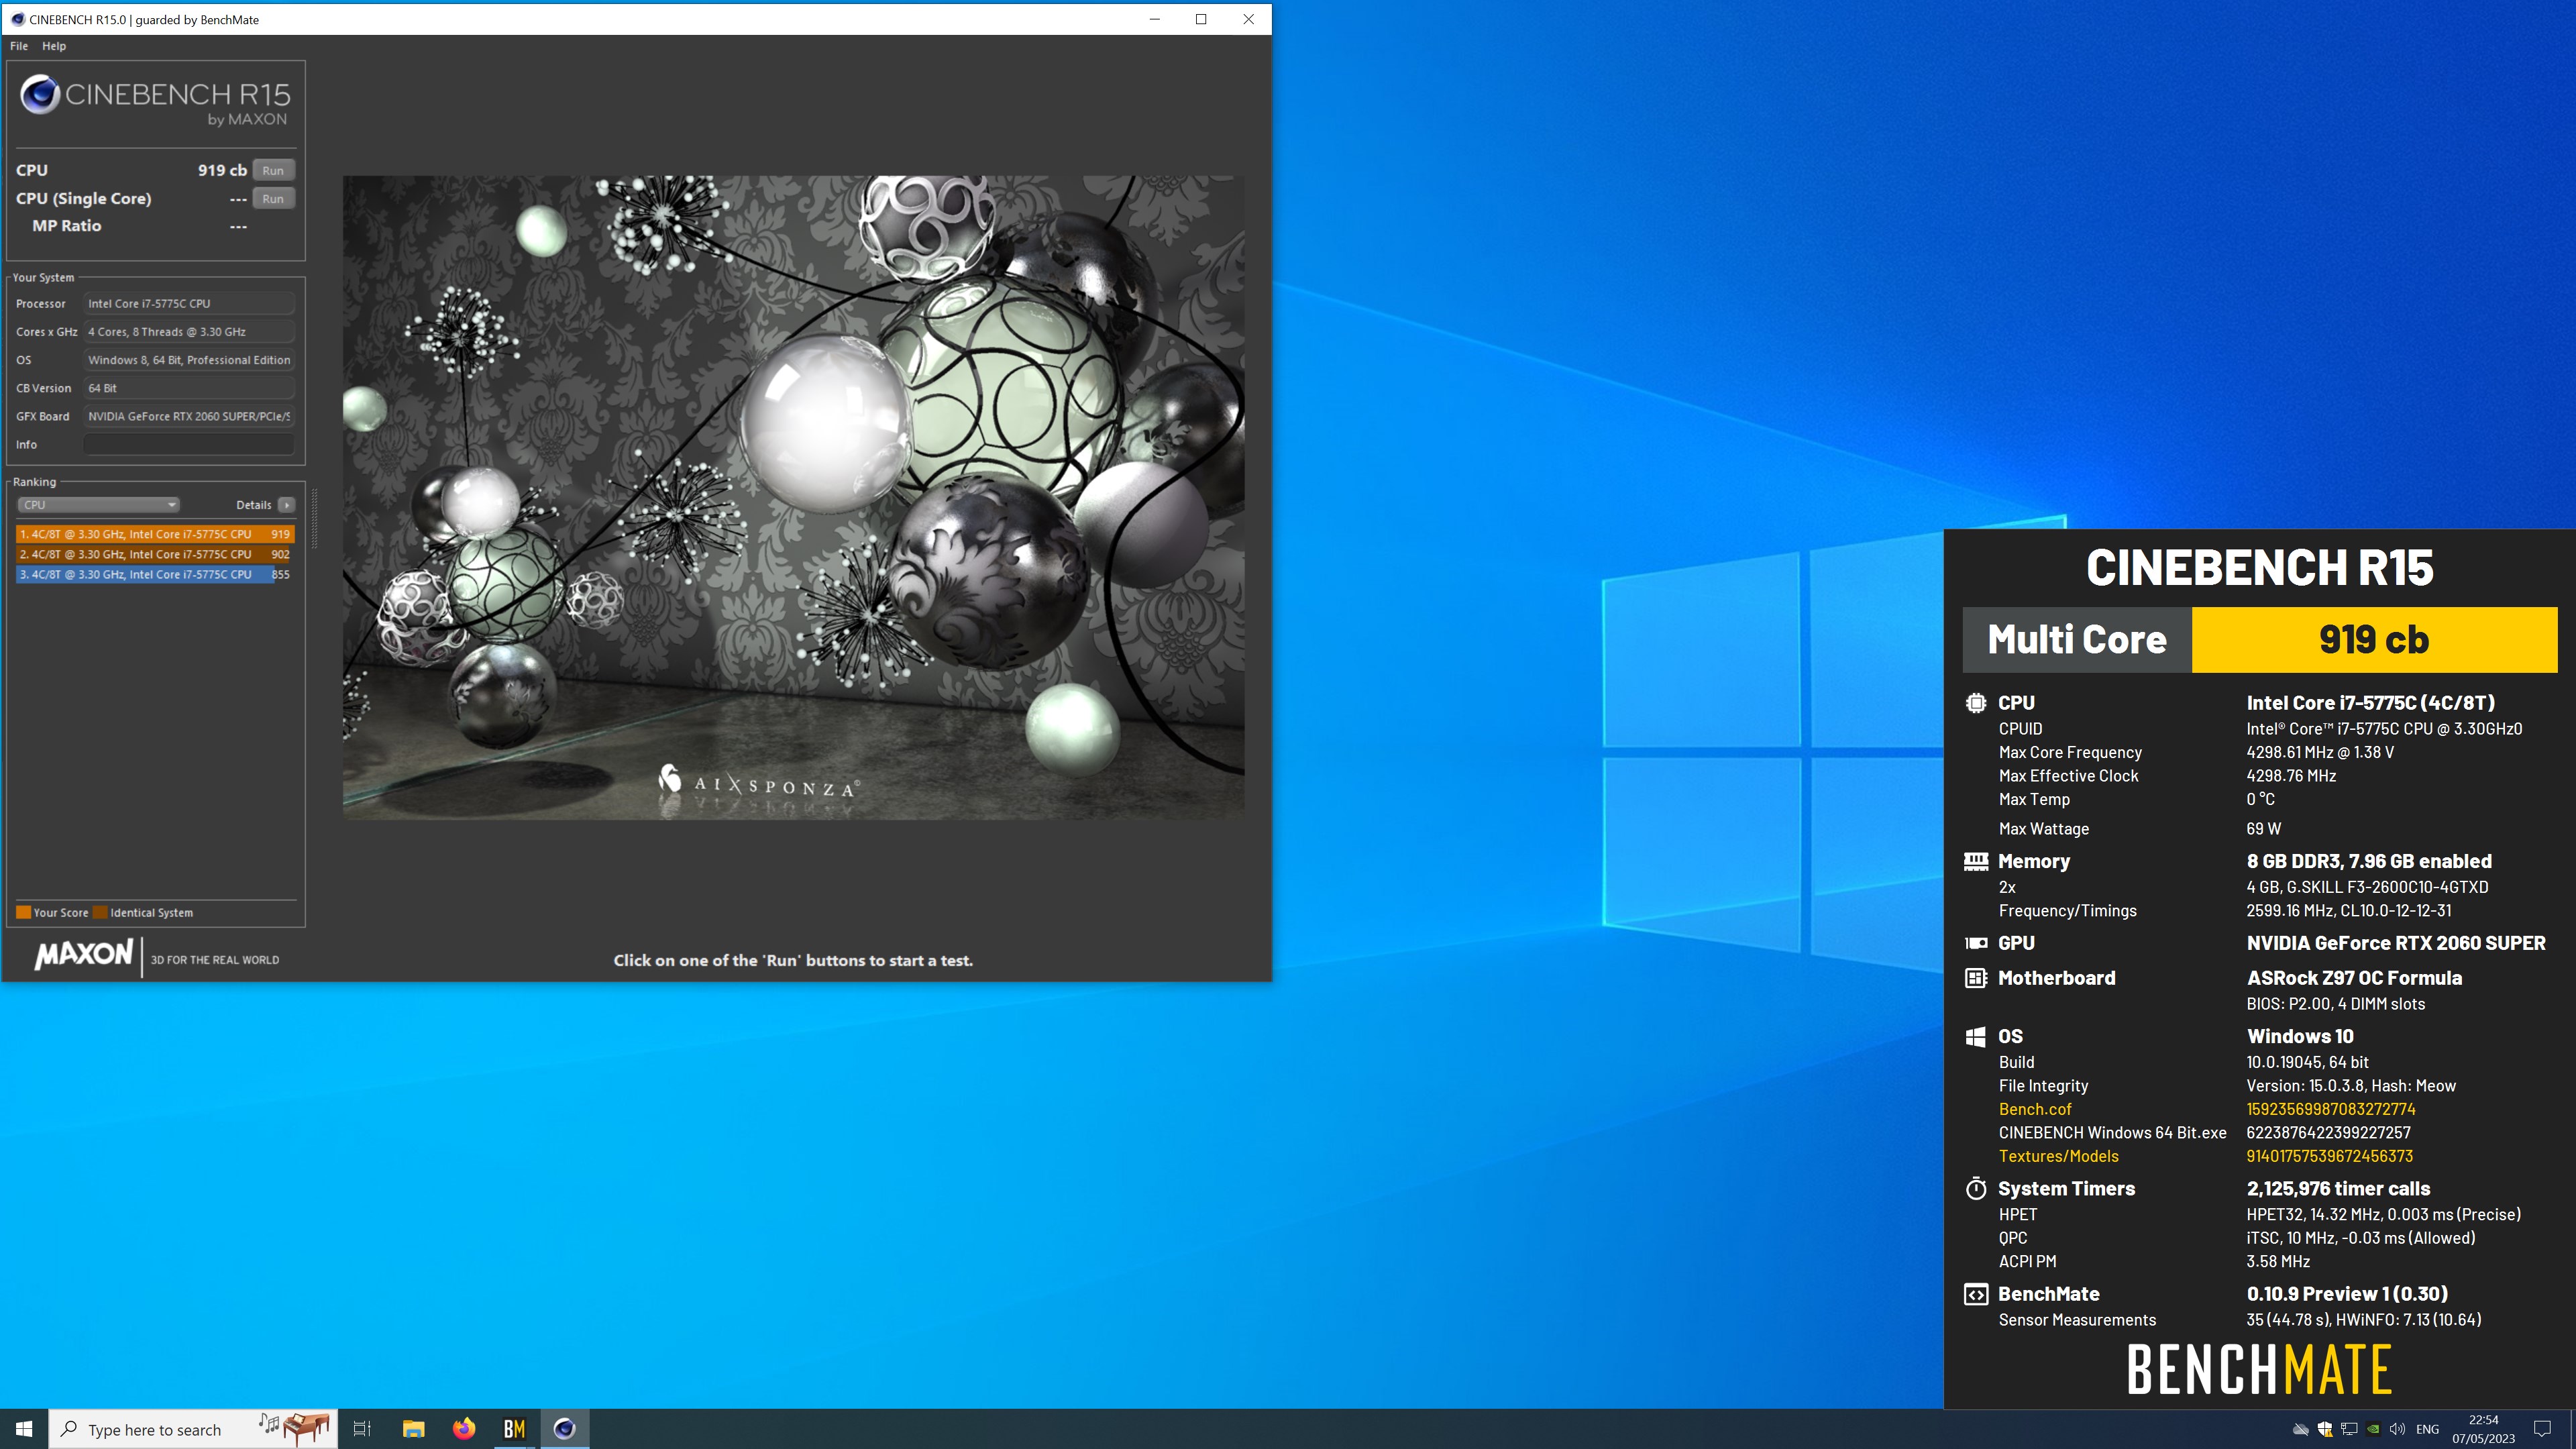Maximize the Cinebench window
Screen dimensions: 2576x1449
(x=1201, y=19)
